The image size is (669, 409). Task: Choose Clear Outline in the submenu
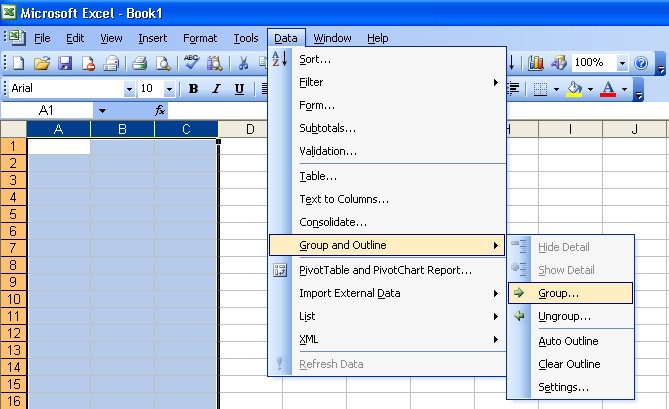point(570,364)
